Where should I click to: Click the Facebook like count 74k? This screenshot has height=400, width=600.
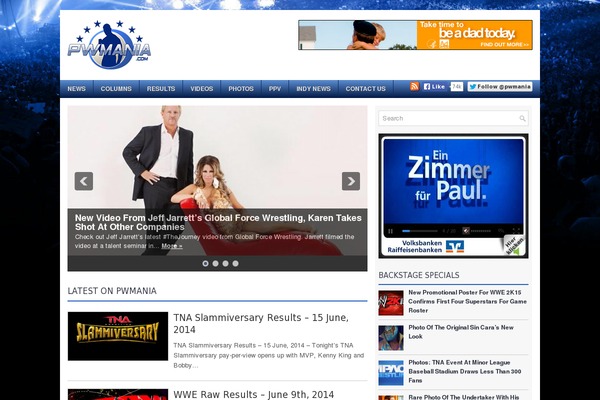tap(456, 87)
